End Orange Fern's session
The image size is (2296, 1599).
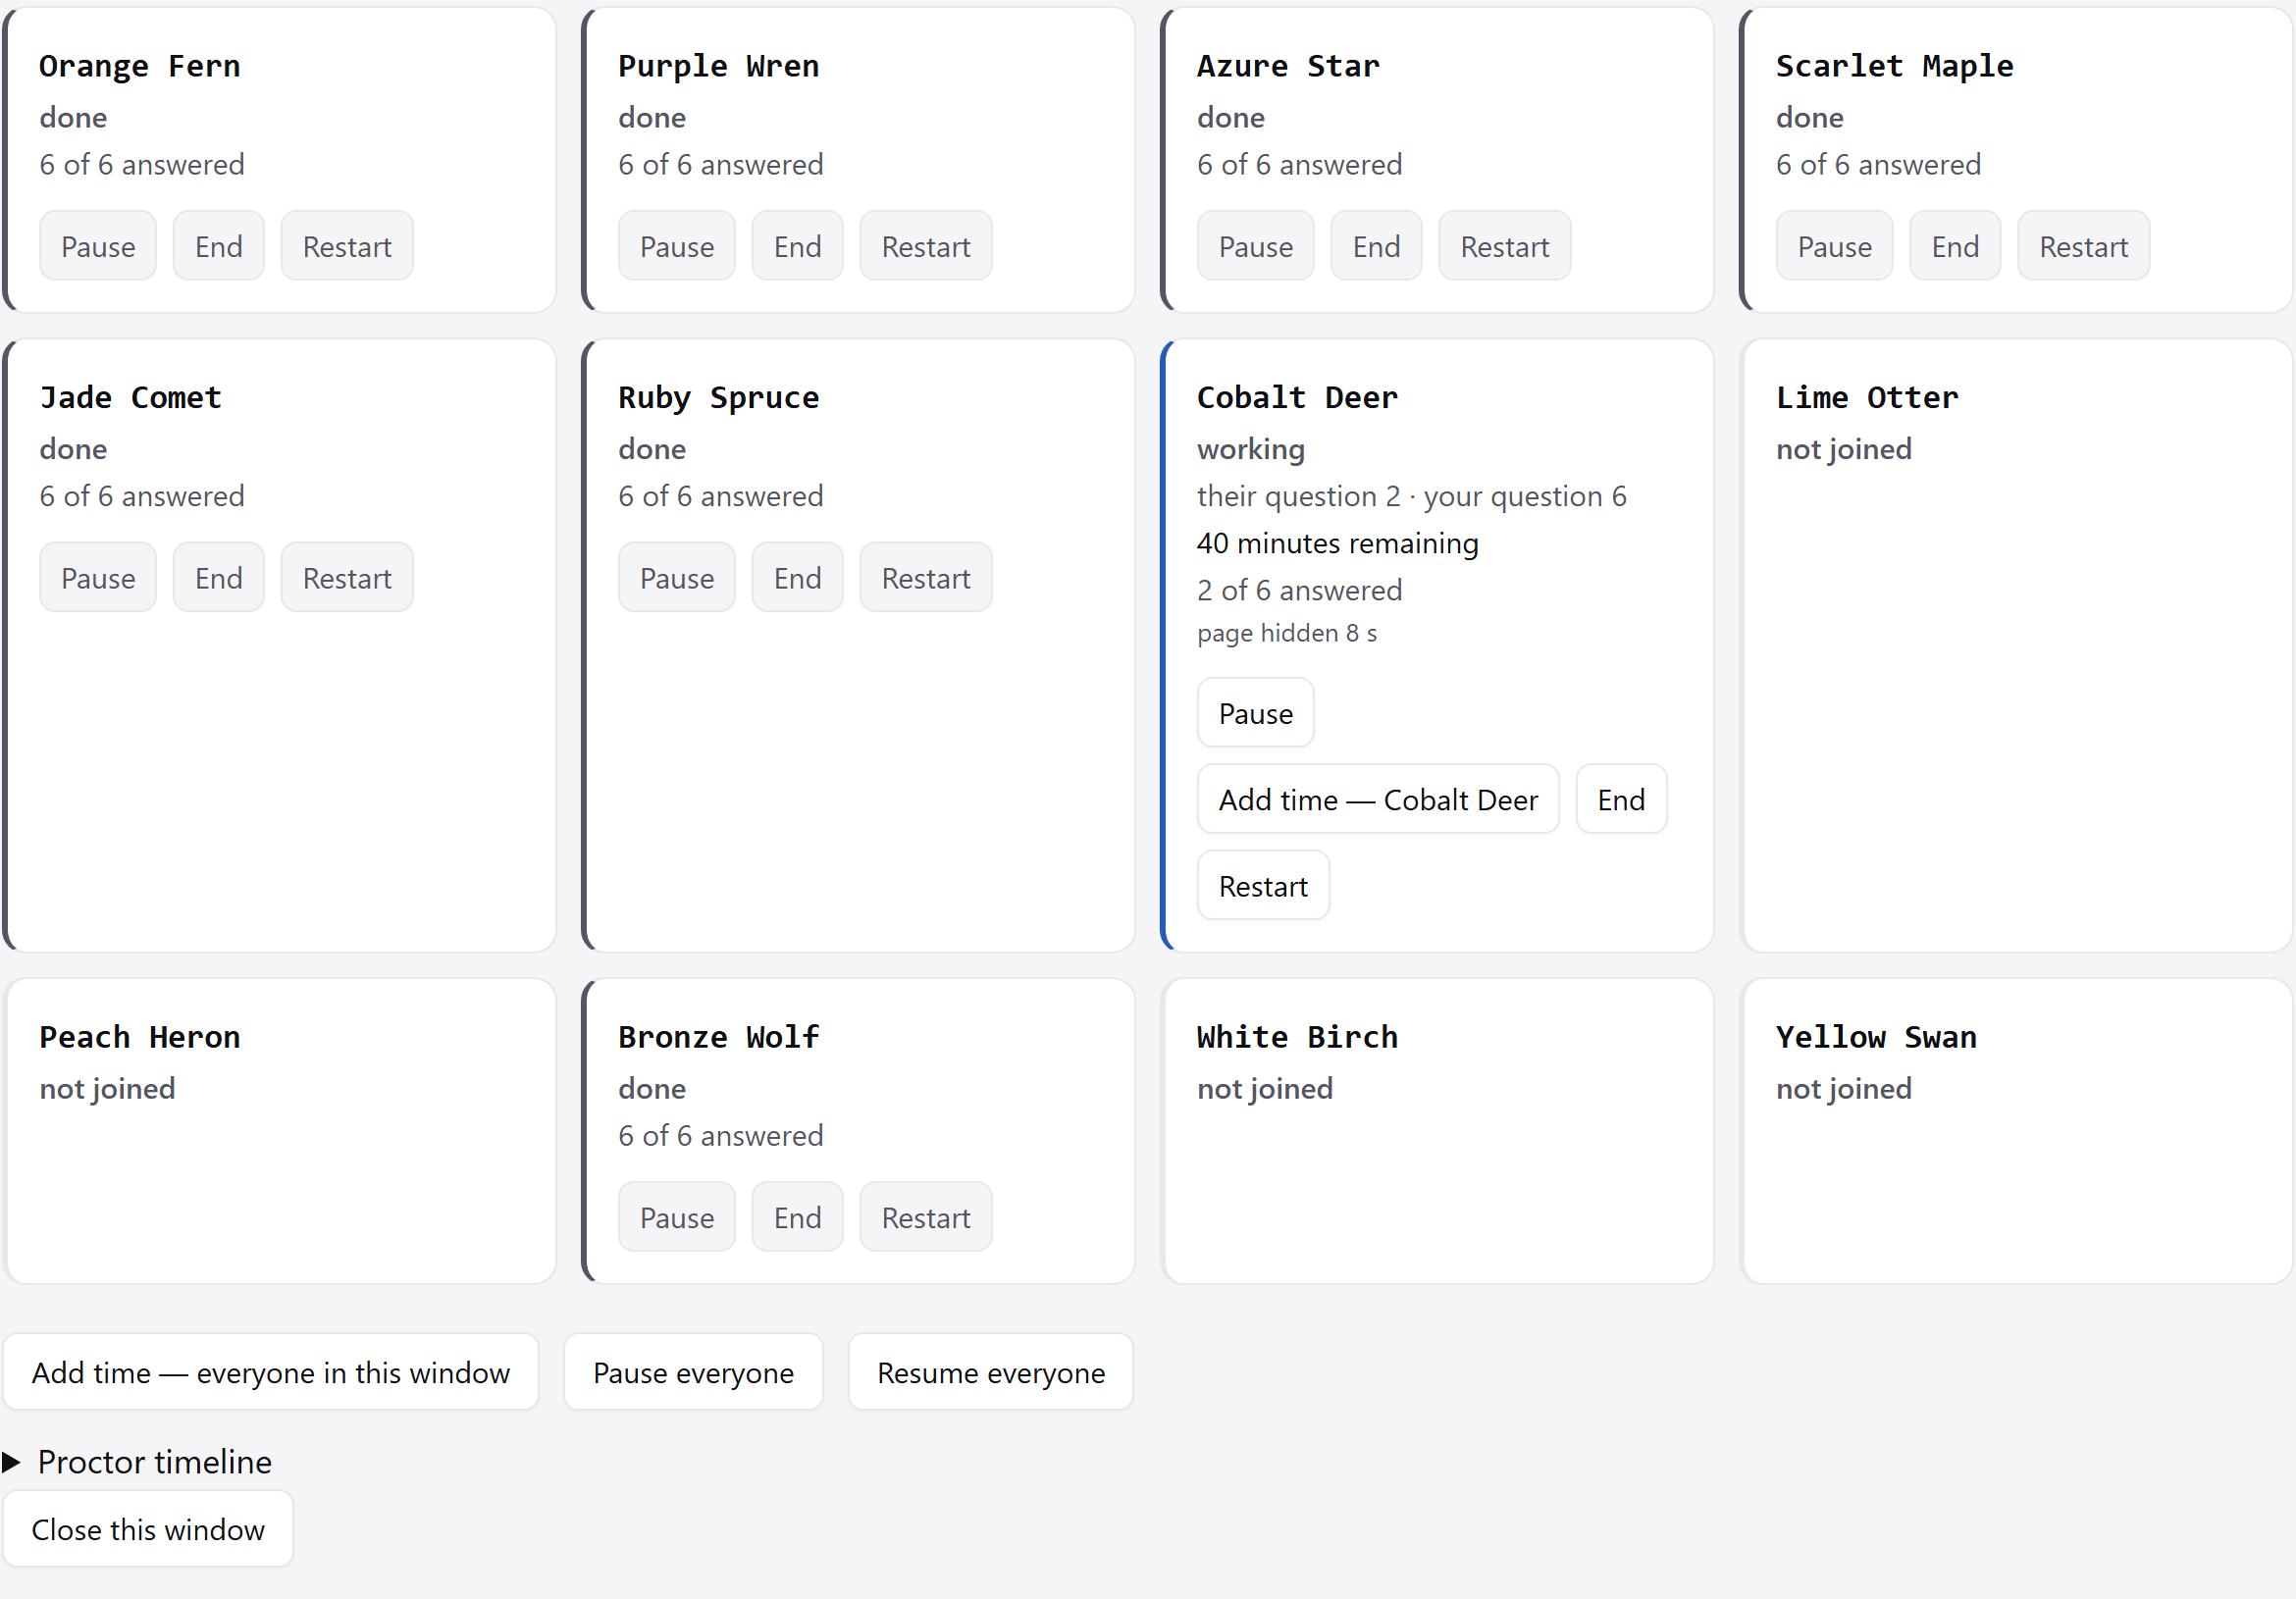[218, 246]
